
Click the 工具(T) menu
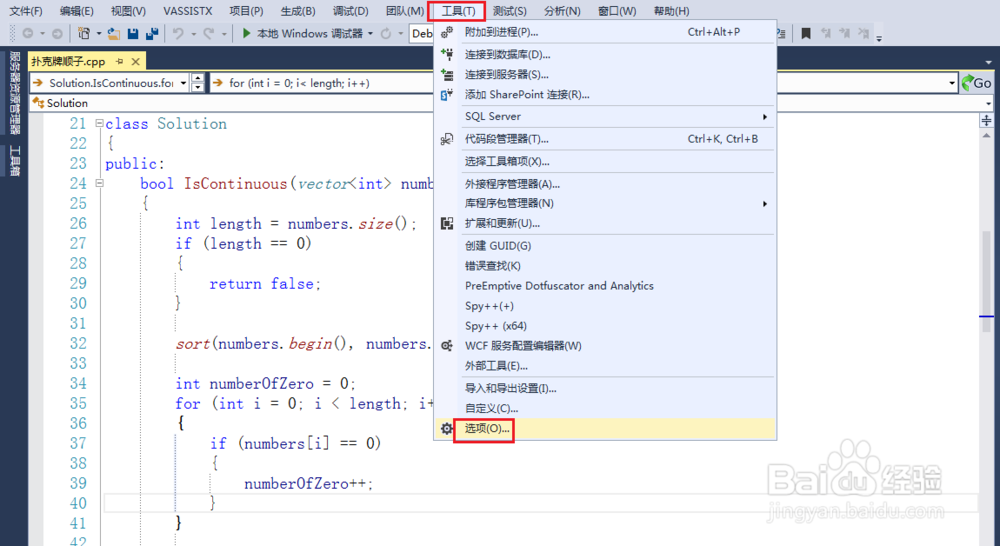point(457,11)
